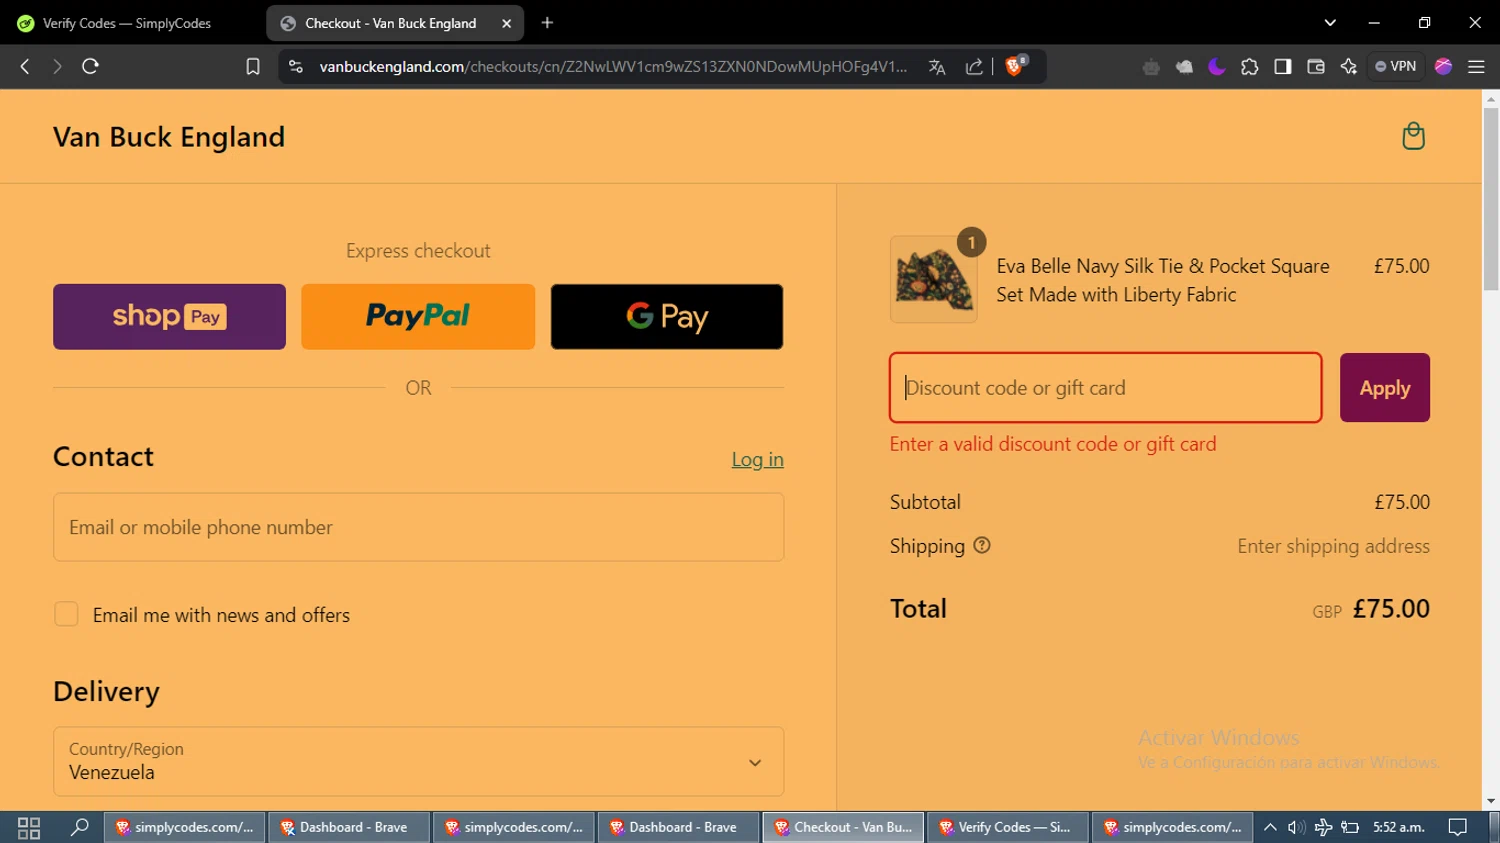Open the Brave Wallet icon
Viewport: 1500px width, 843px height.
[1316, 67]
